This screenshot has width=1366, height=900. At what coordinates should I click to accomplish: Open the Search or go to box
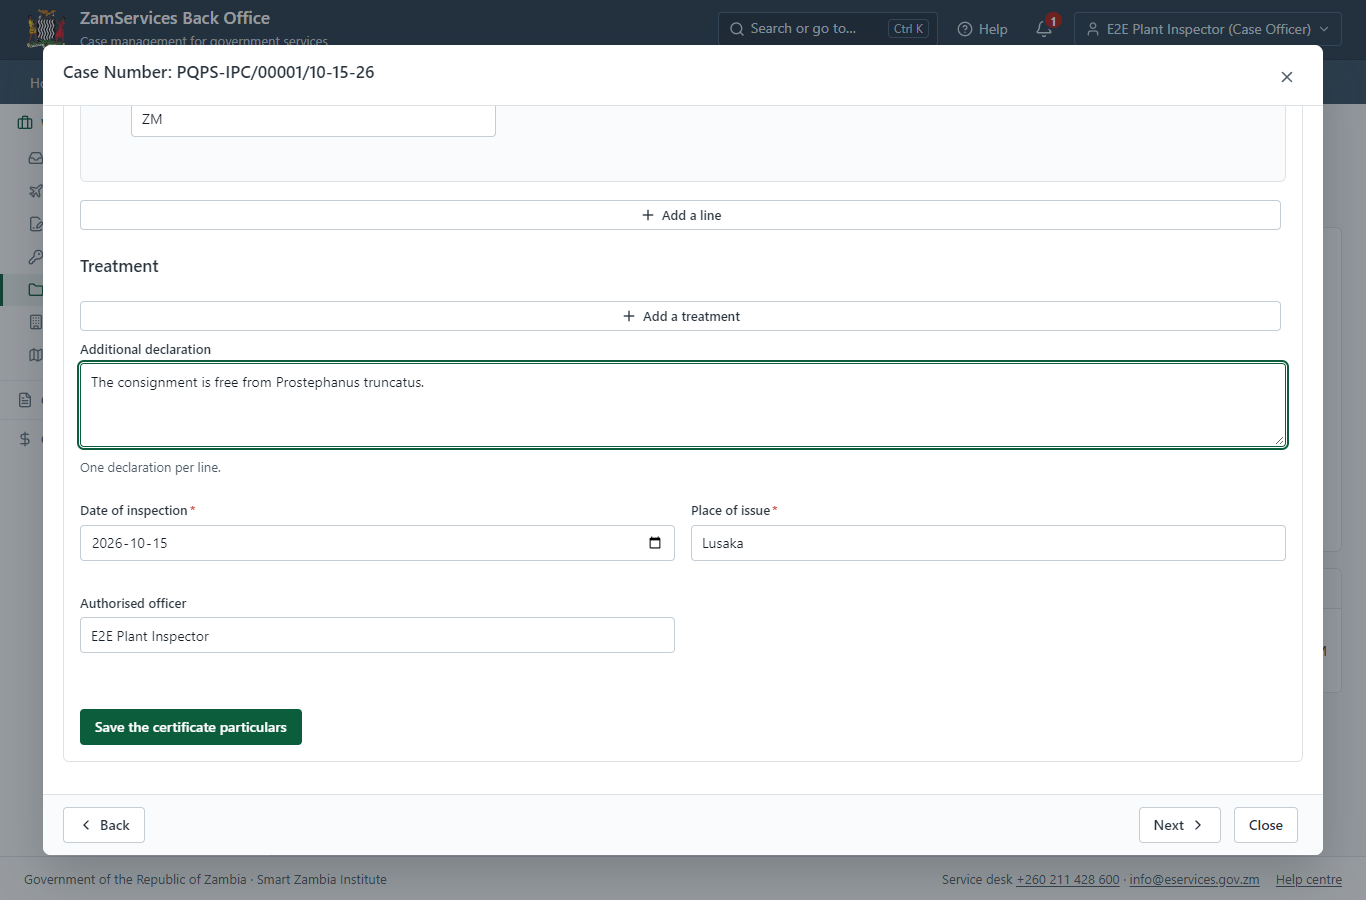click(x=828, y=29)
